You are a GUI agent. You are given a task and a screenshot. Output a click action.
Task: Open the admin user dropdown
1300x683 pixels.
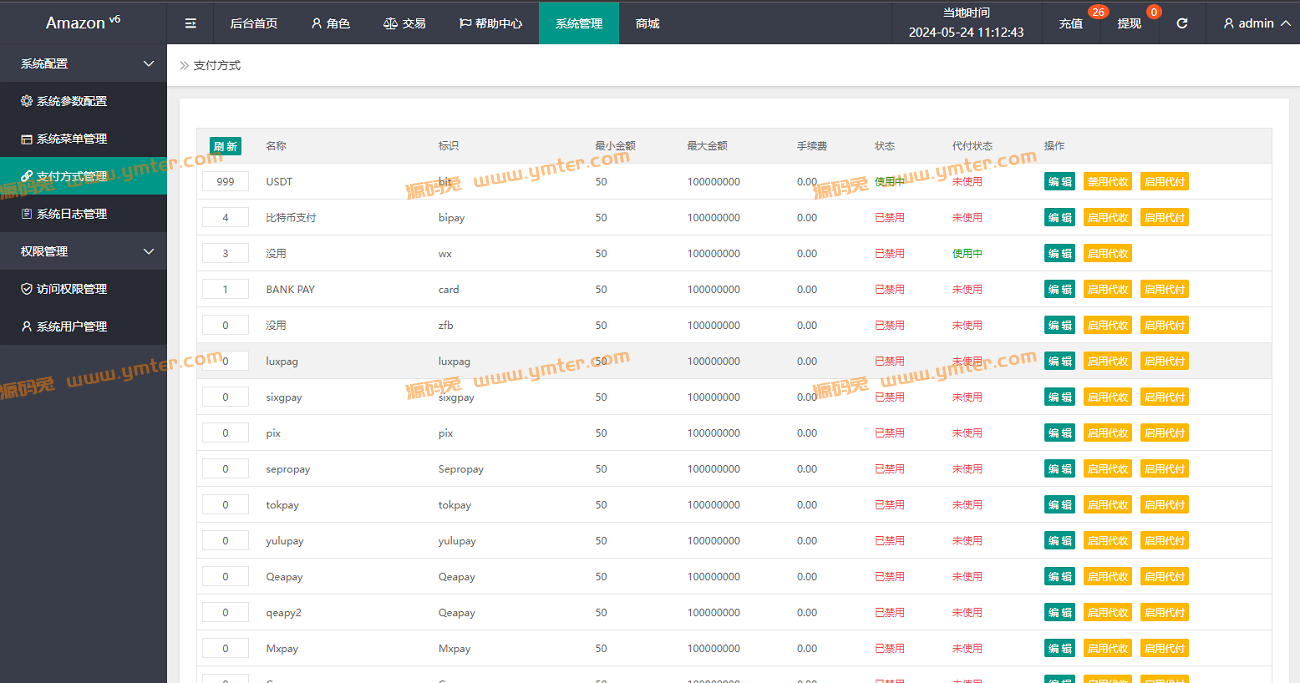coord(1257,23)
